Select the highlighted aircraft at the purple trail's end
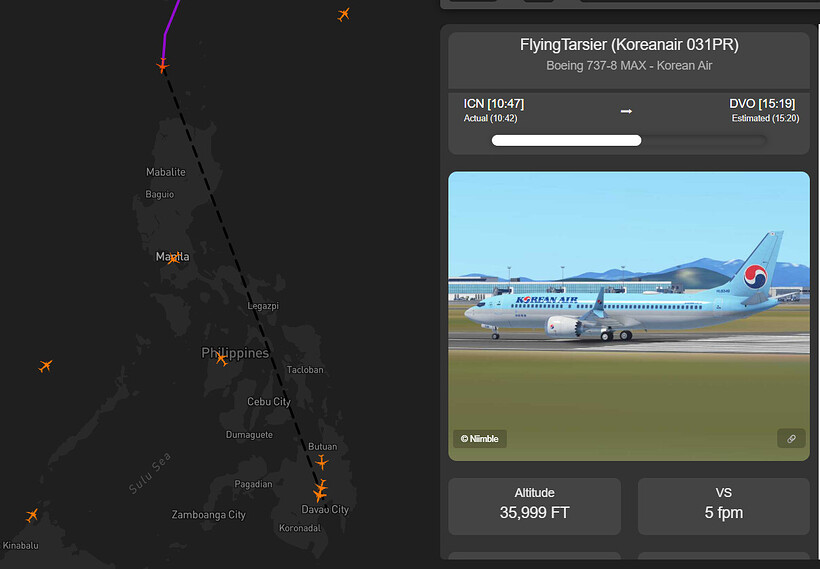 click(x=163, y=65)
